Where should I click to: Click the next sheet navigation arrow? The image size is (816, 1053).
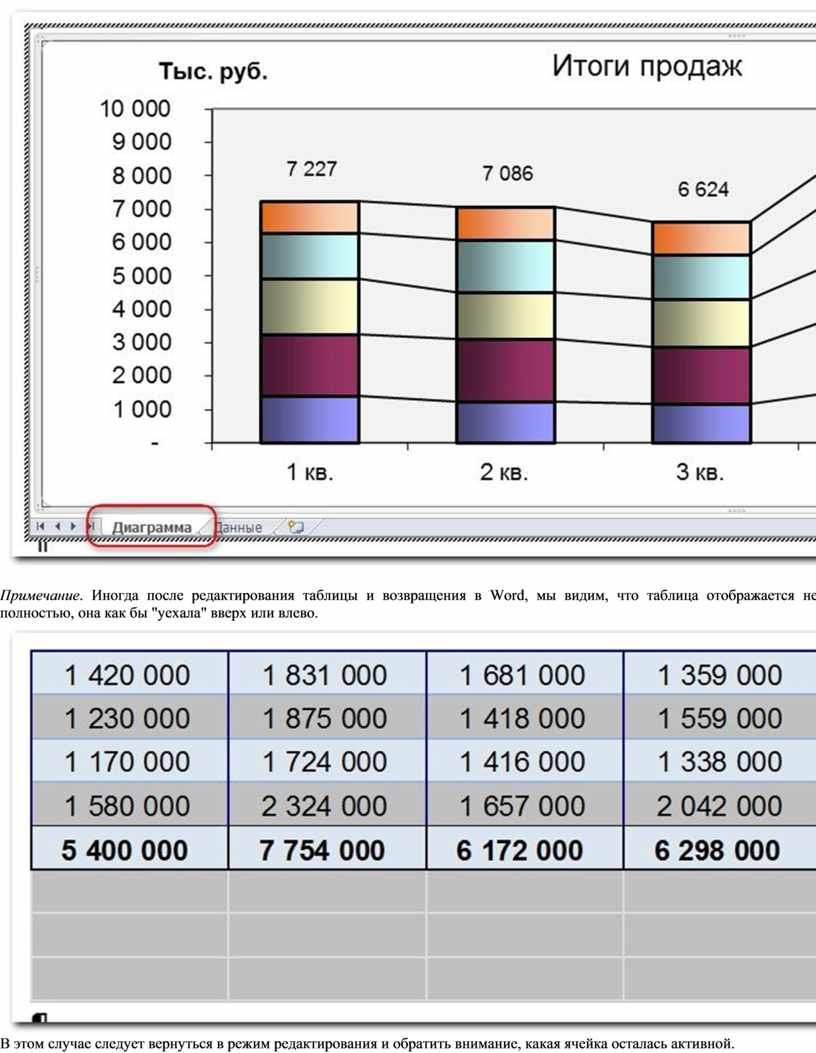tap(71, 526)
